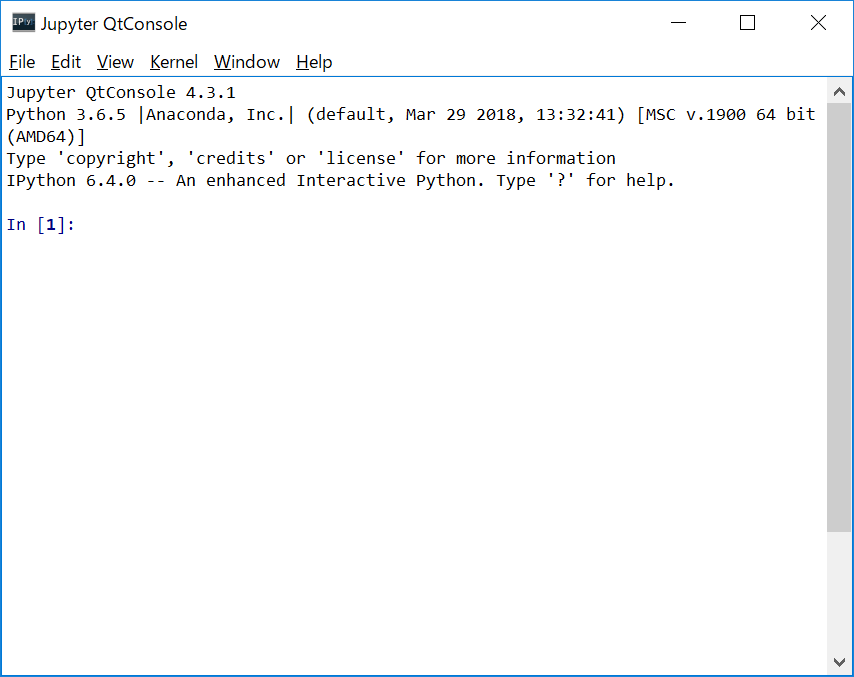Close the Jupyter QtConsole window
The image size is (854, 677).
click(818, 23)
